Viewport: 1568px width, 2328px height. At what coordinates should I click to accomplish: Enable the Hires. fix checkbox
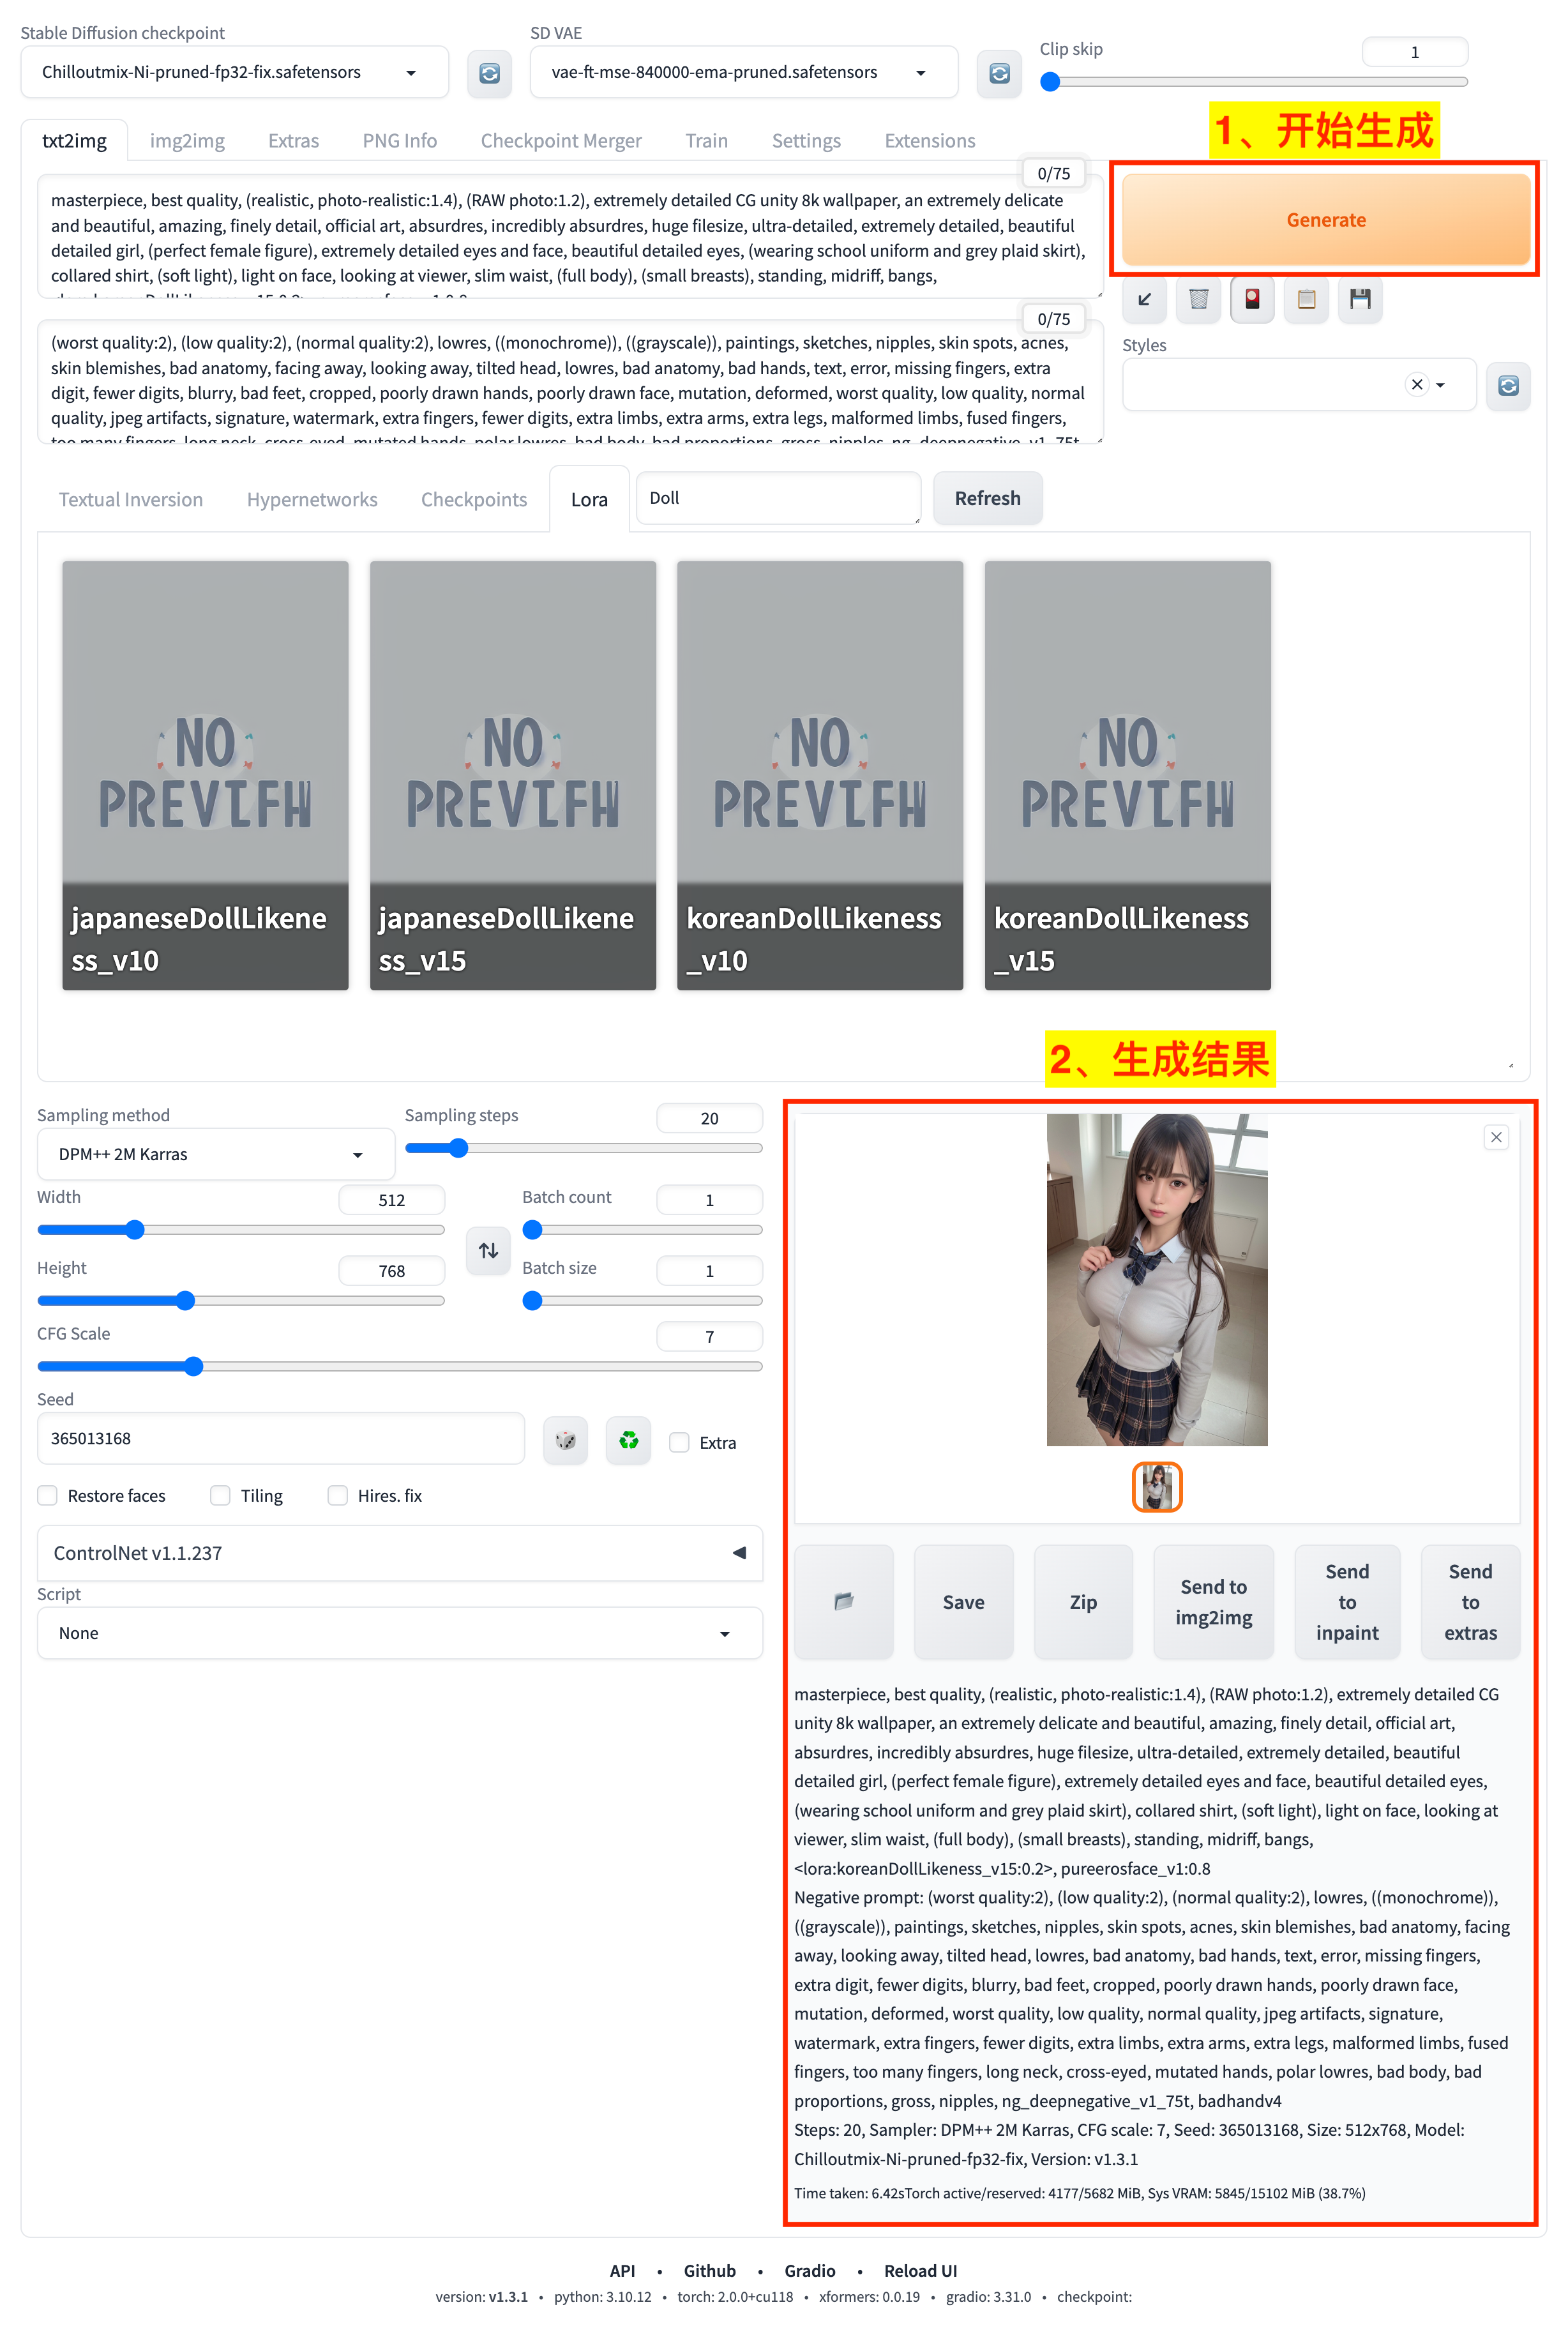(x=338, y=1495)
